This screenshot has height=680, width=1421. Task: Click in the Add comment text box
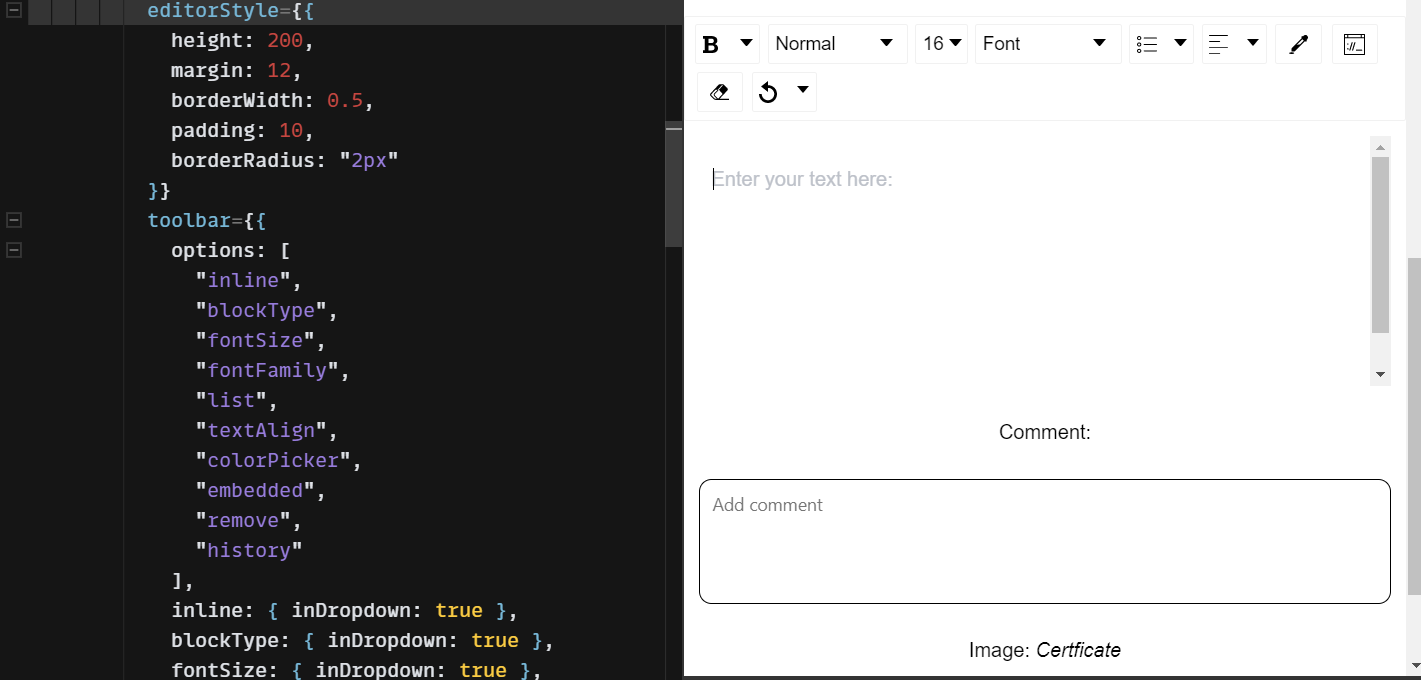(x=1044, y=541)
